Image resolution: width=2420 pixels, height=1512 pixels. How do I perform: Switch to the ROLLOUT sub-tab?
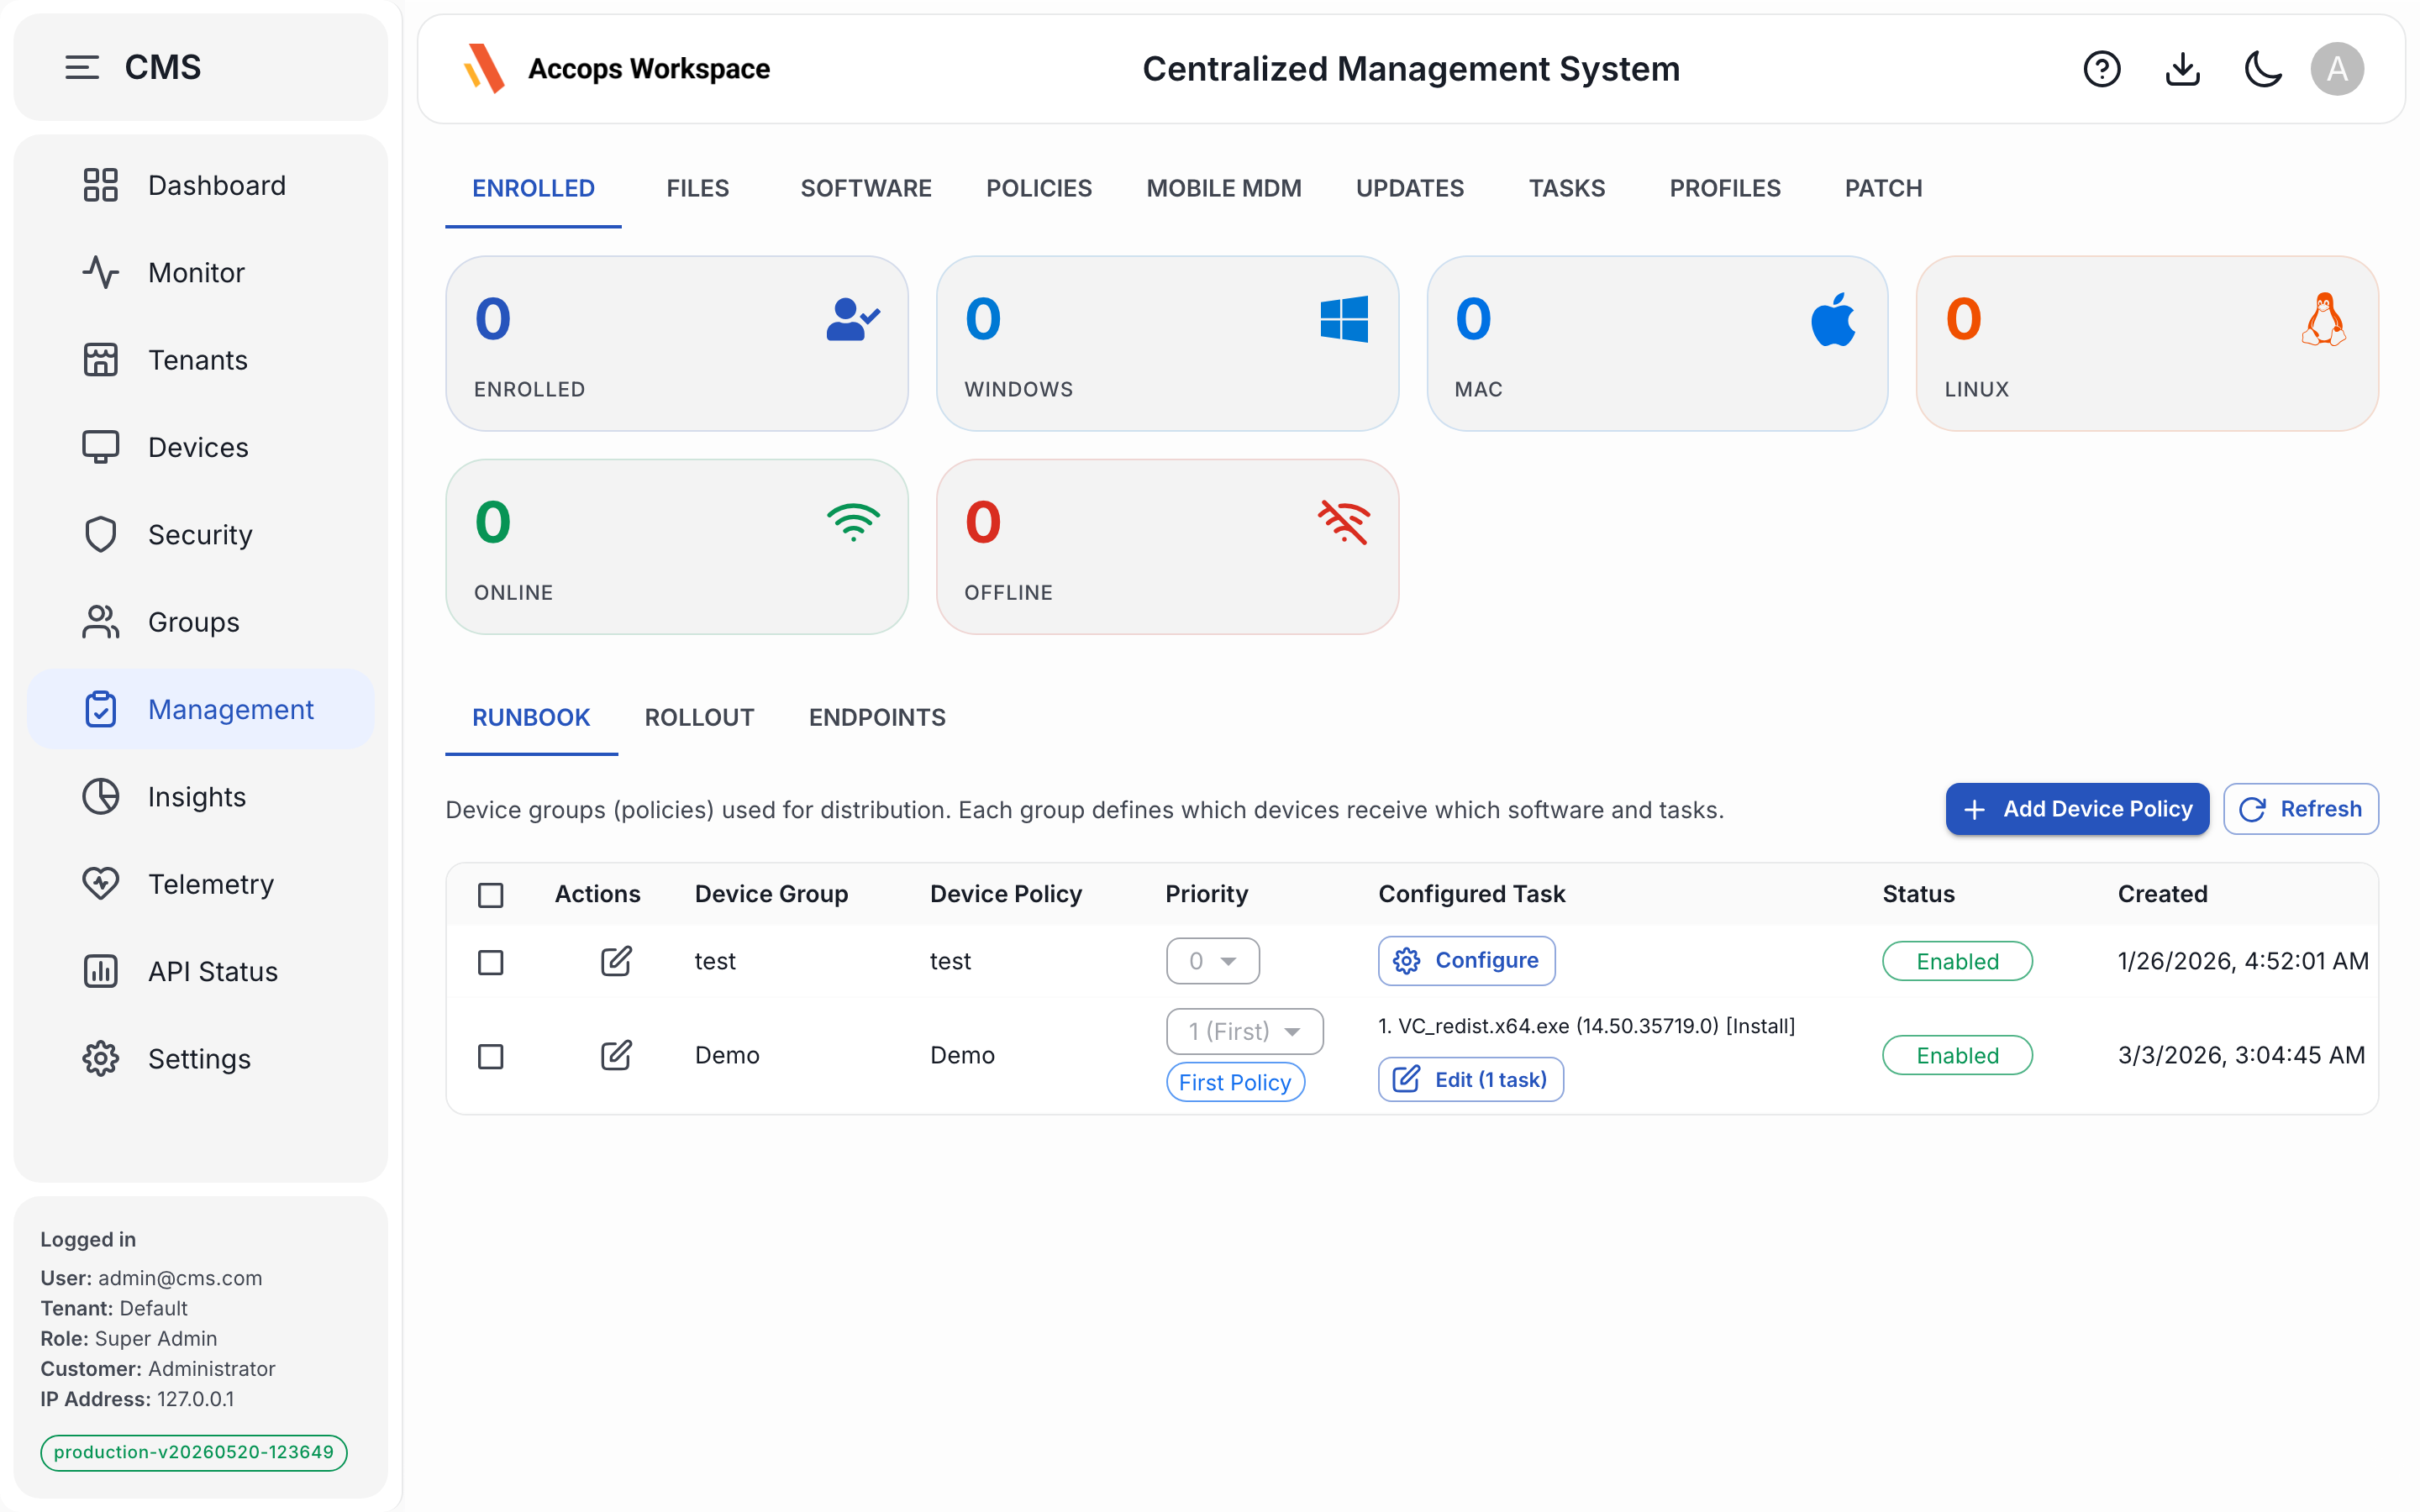(699, 717)
